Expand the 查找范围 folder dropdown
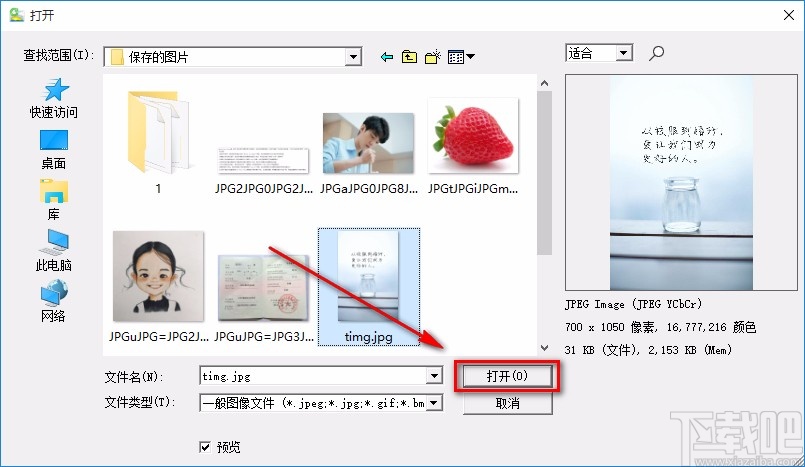 [x=353, y=57]
